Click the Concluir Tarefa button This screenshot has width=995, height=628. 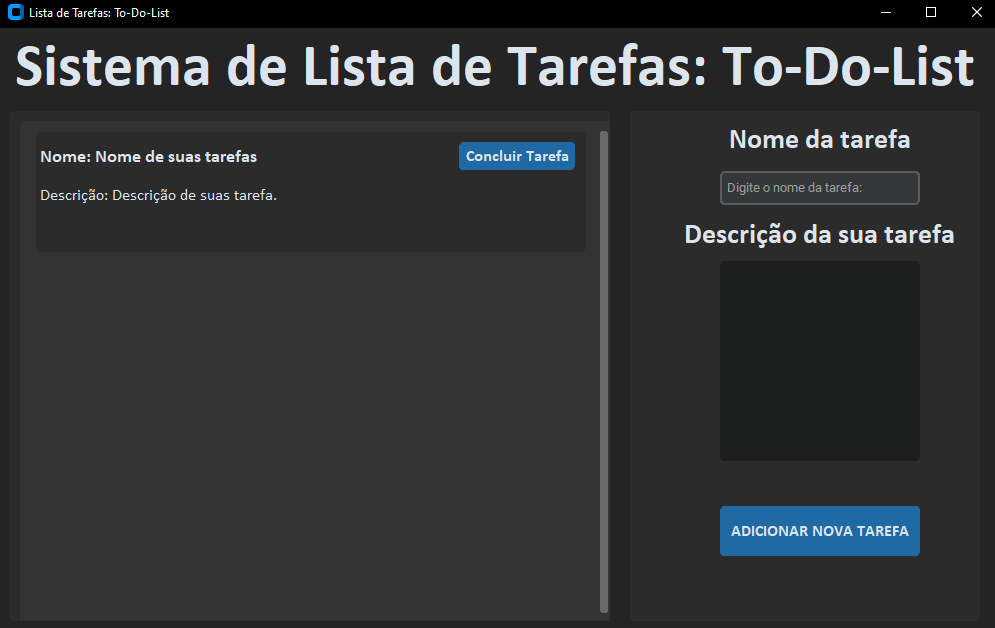click(517, 156)
